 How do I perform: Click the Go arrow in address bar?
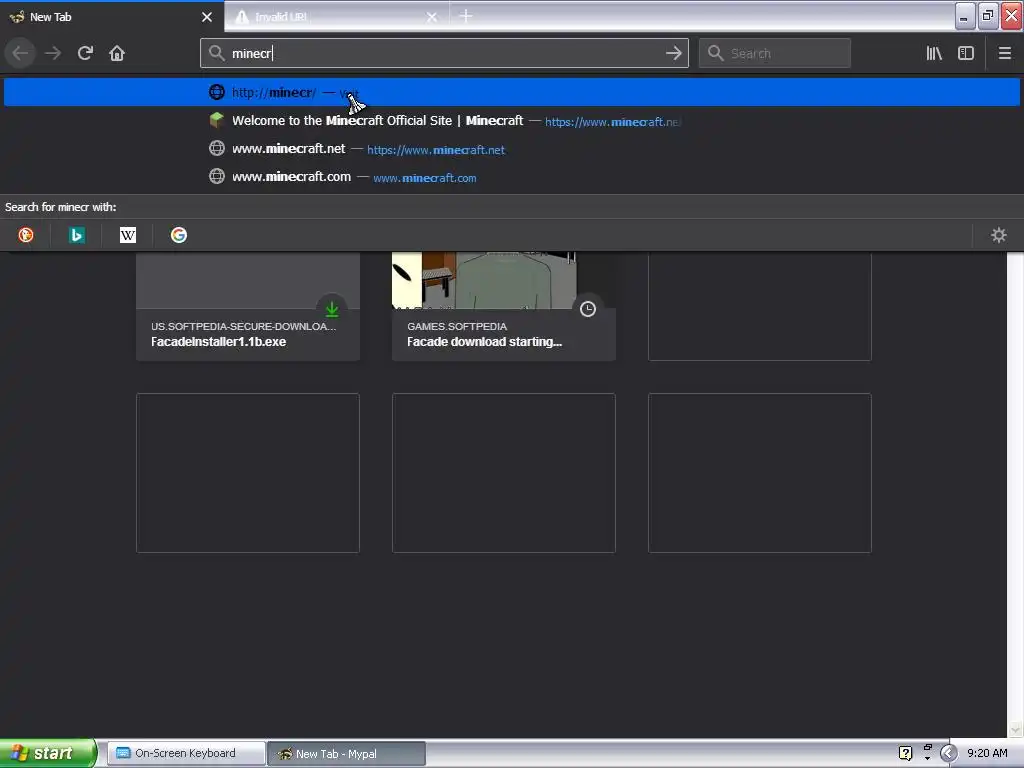point(673,53)
